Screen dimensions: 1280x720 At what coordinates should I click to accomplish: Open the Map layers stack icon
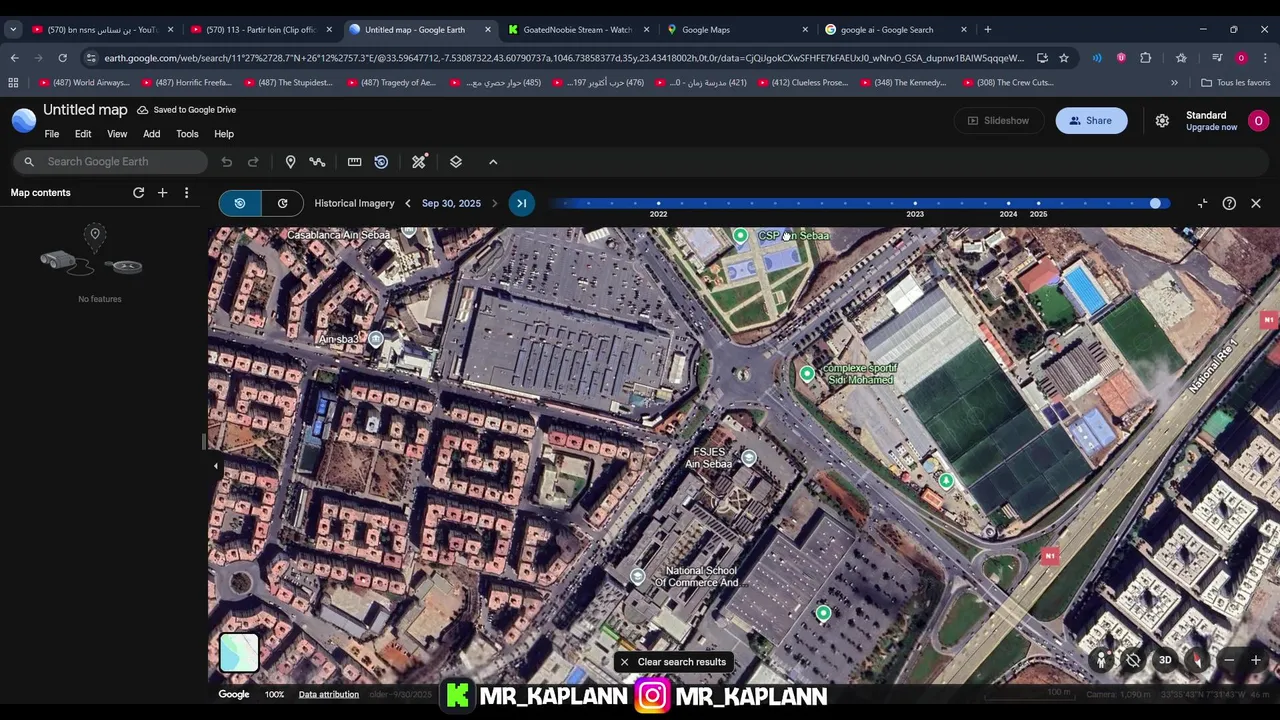pos(456,162)
